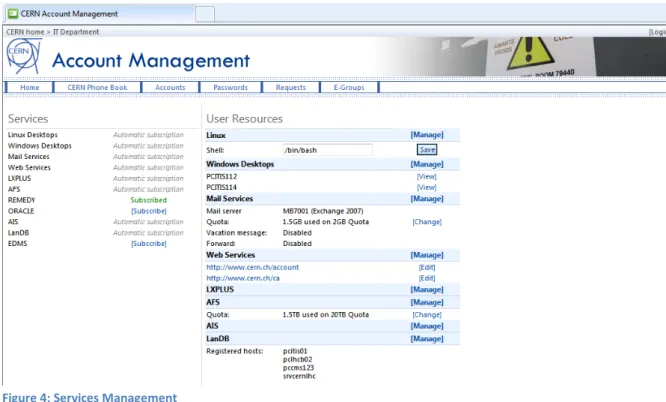Click the Account Management page title
The height and width of the screenshot is (402, 666).
[151, 60]
